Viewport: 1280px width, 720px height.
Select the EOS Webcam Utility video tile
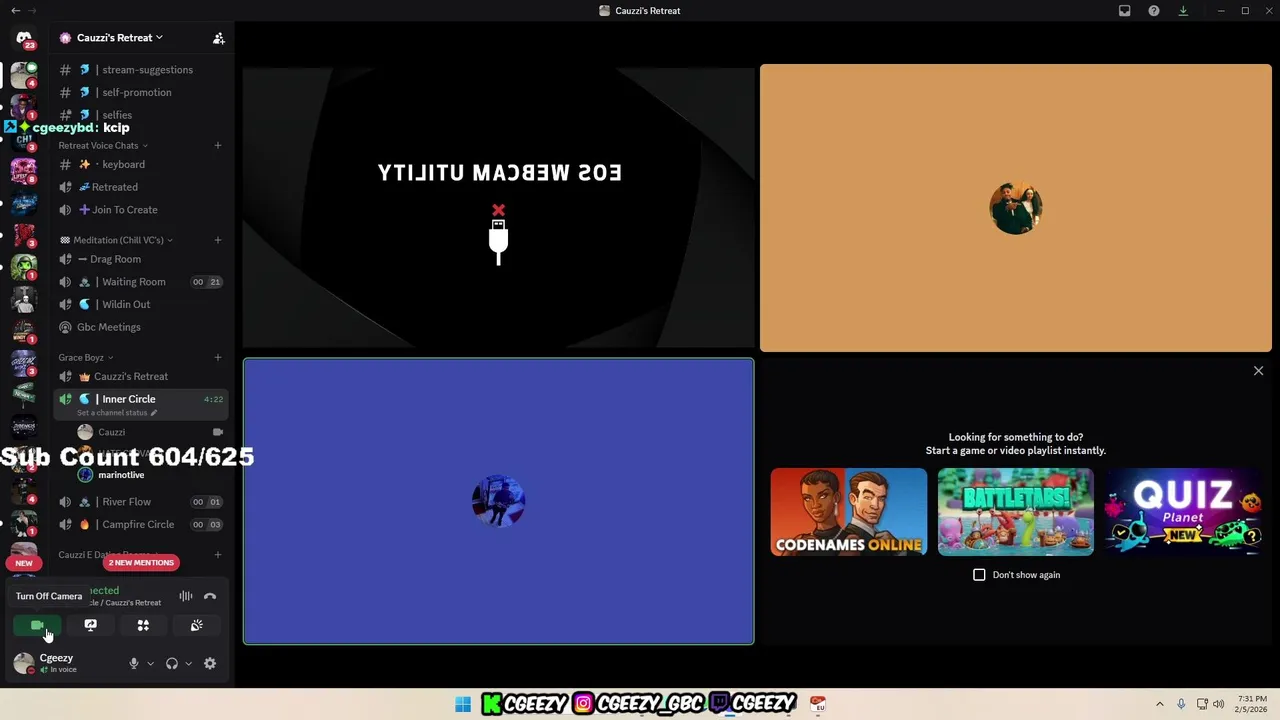pos(498,208)
